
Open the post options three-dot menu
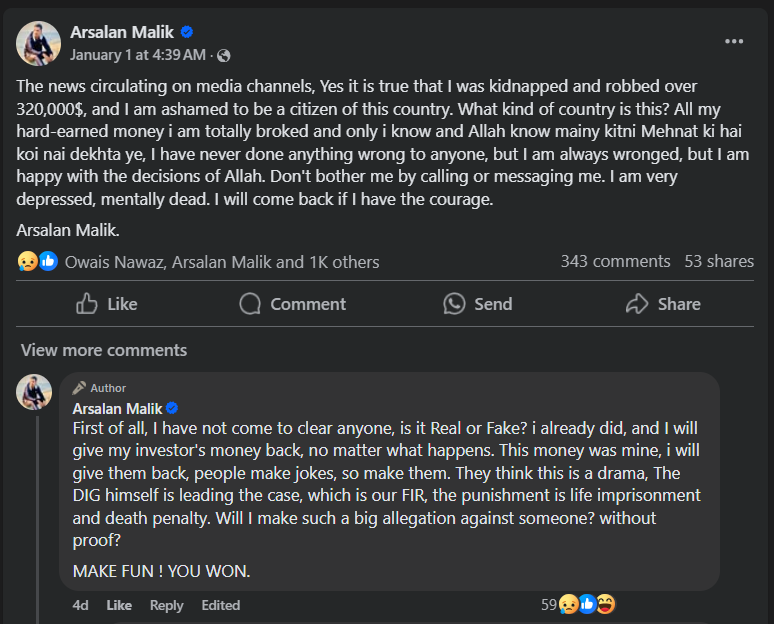pyautogui.click(x=734, y=41)
